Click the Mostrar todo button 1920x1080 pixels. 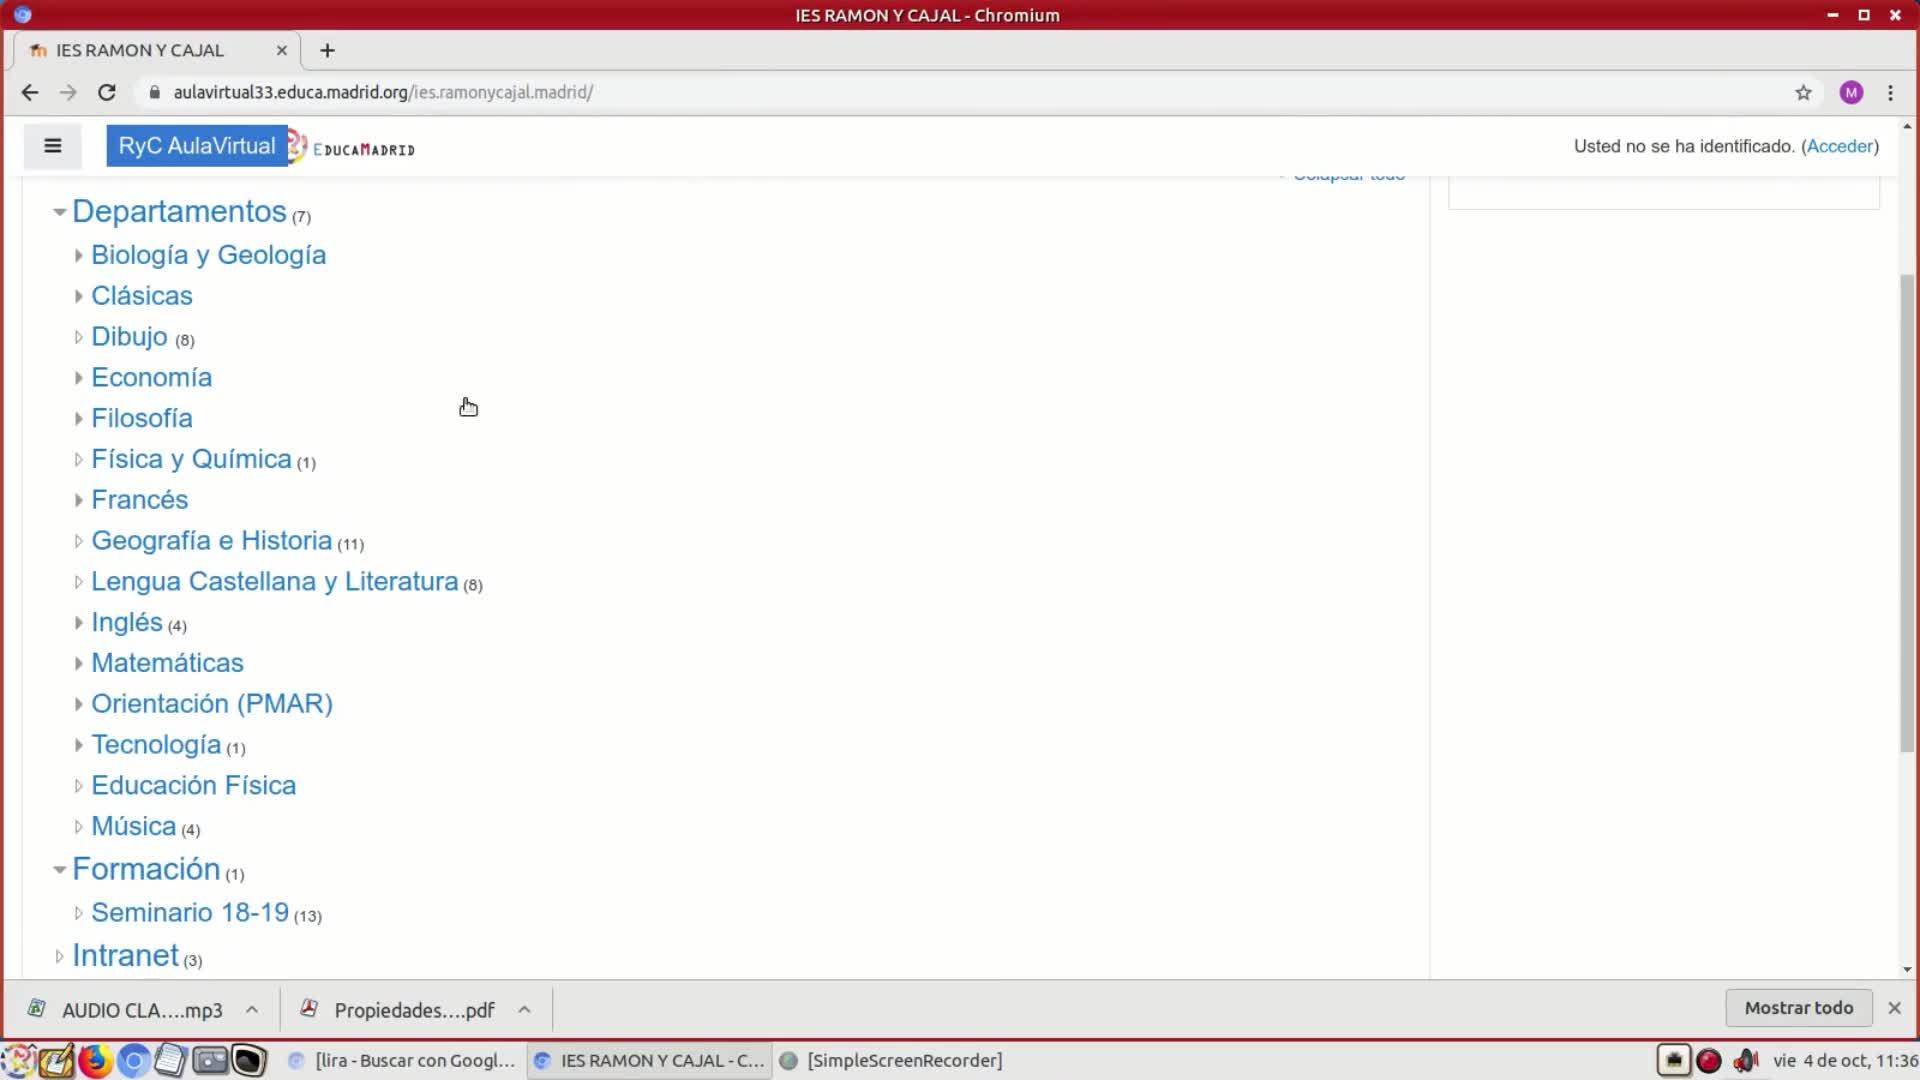[x=1798, y=1008]
